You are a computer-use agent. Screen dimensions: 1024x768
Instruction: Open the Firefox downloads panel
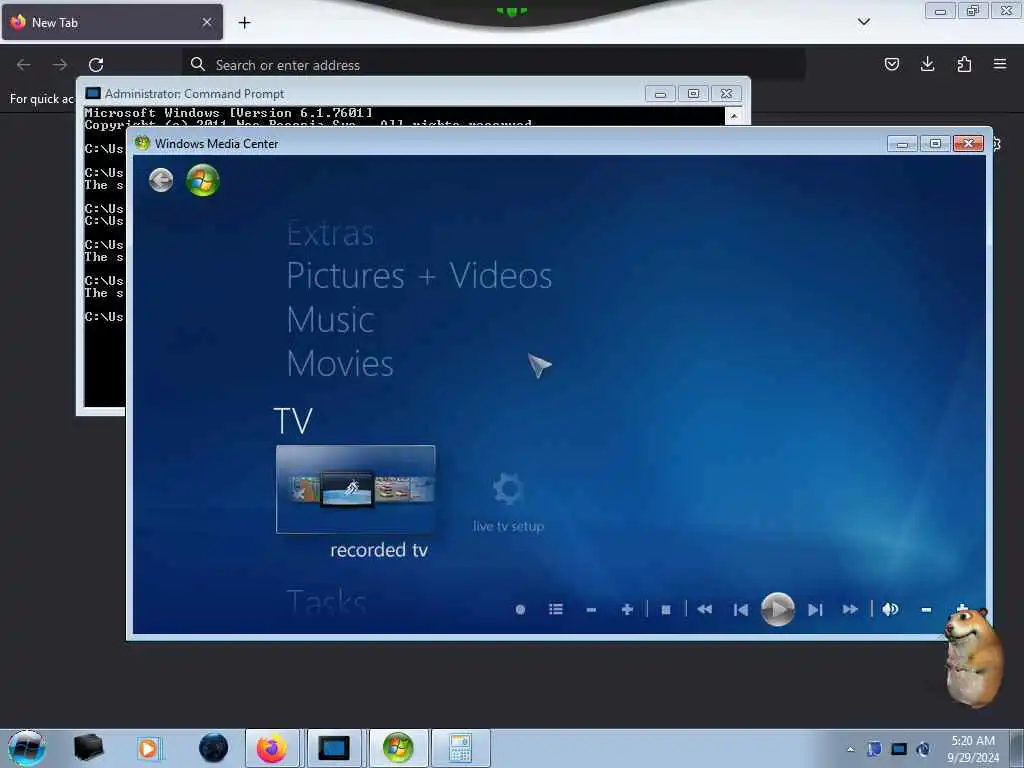[927, 64]
